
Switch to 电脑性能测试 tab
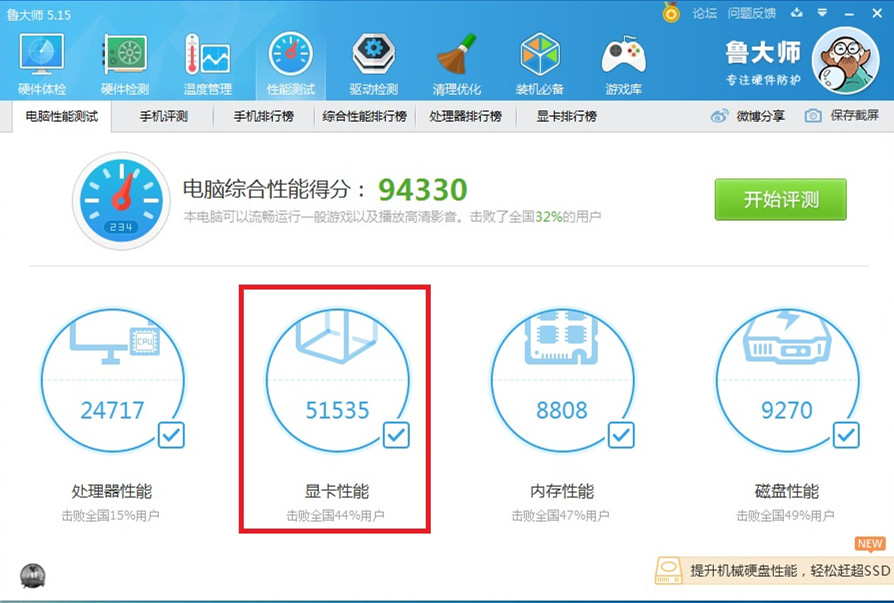tap(62, 116)
